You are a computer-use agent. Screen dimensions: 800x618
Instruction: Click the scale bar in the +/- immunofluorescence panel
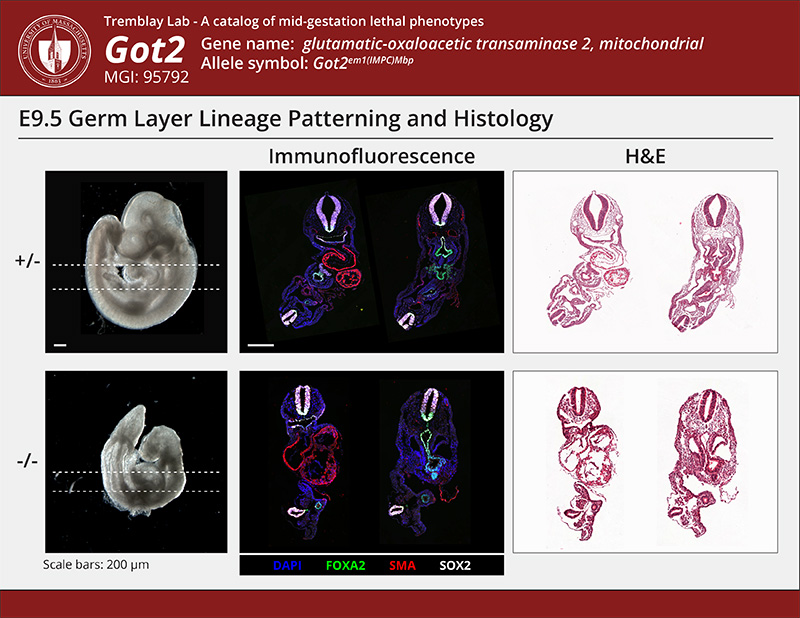point(261,344)
